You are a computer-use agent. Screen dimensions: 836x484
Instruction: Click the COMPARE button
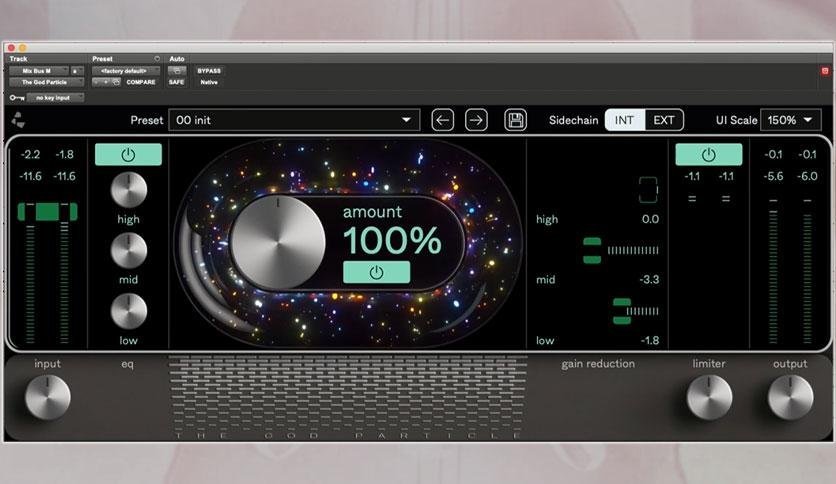[x=140, y=82]
